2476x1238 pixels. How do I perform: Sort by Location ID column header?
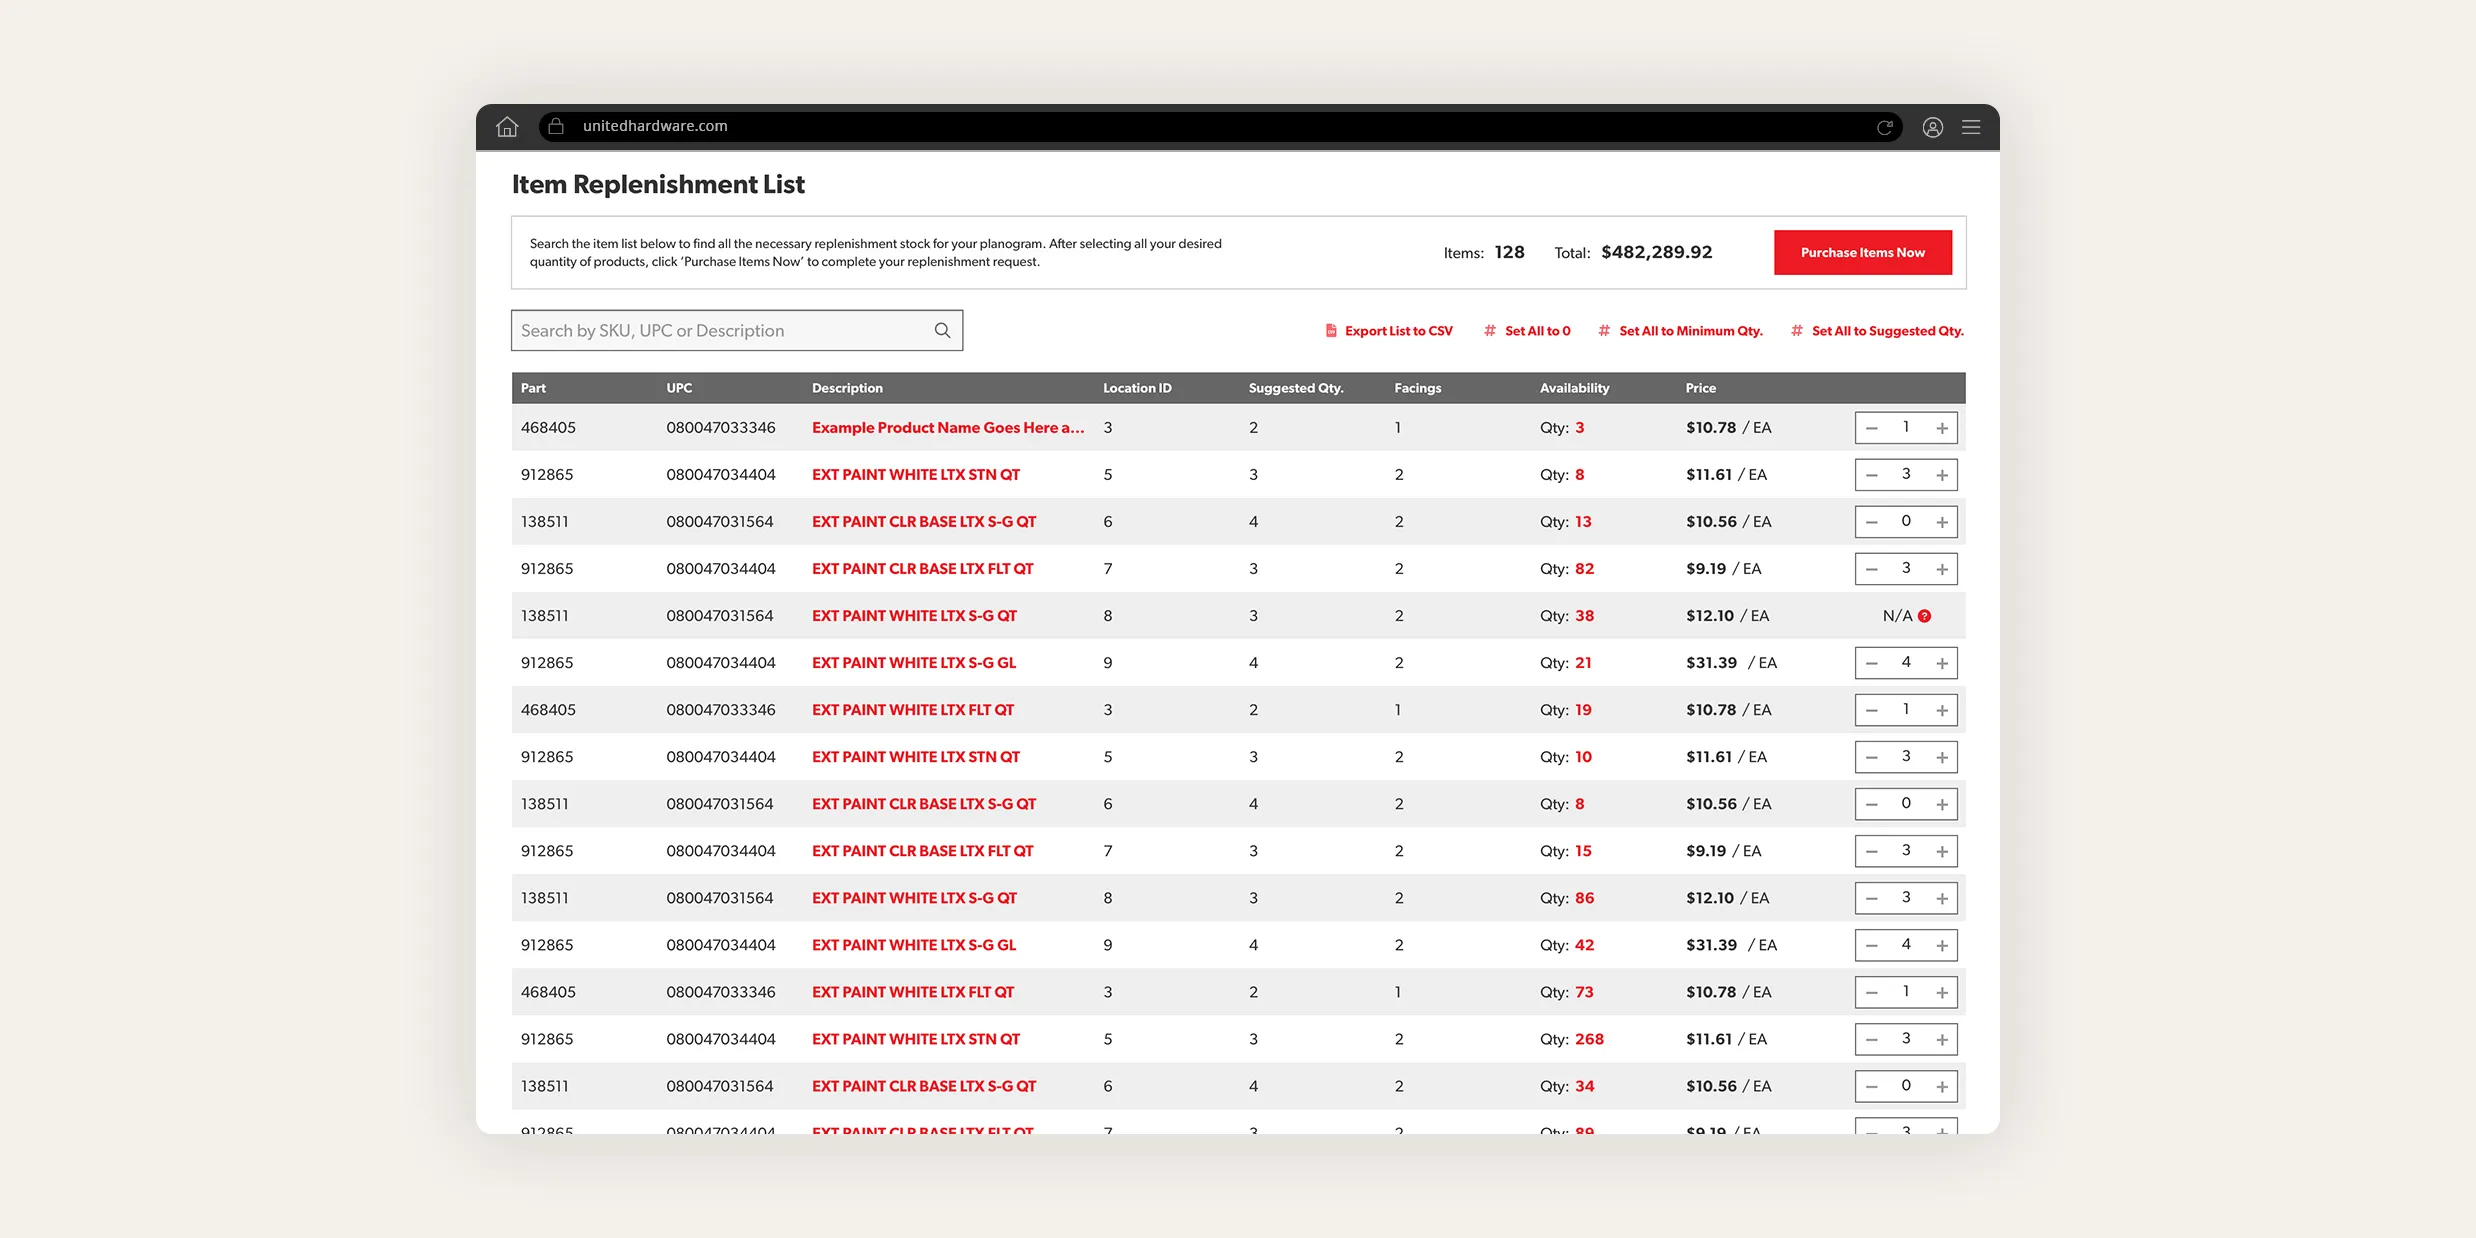[x=1137, y=388]
